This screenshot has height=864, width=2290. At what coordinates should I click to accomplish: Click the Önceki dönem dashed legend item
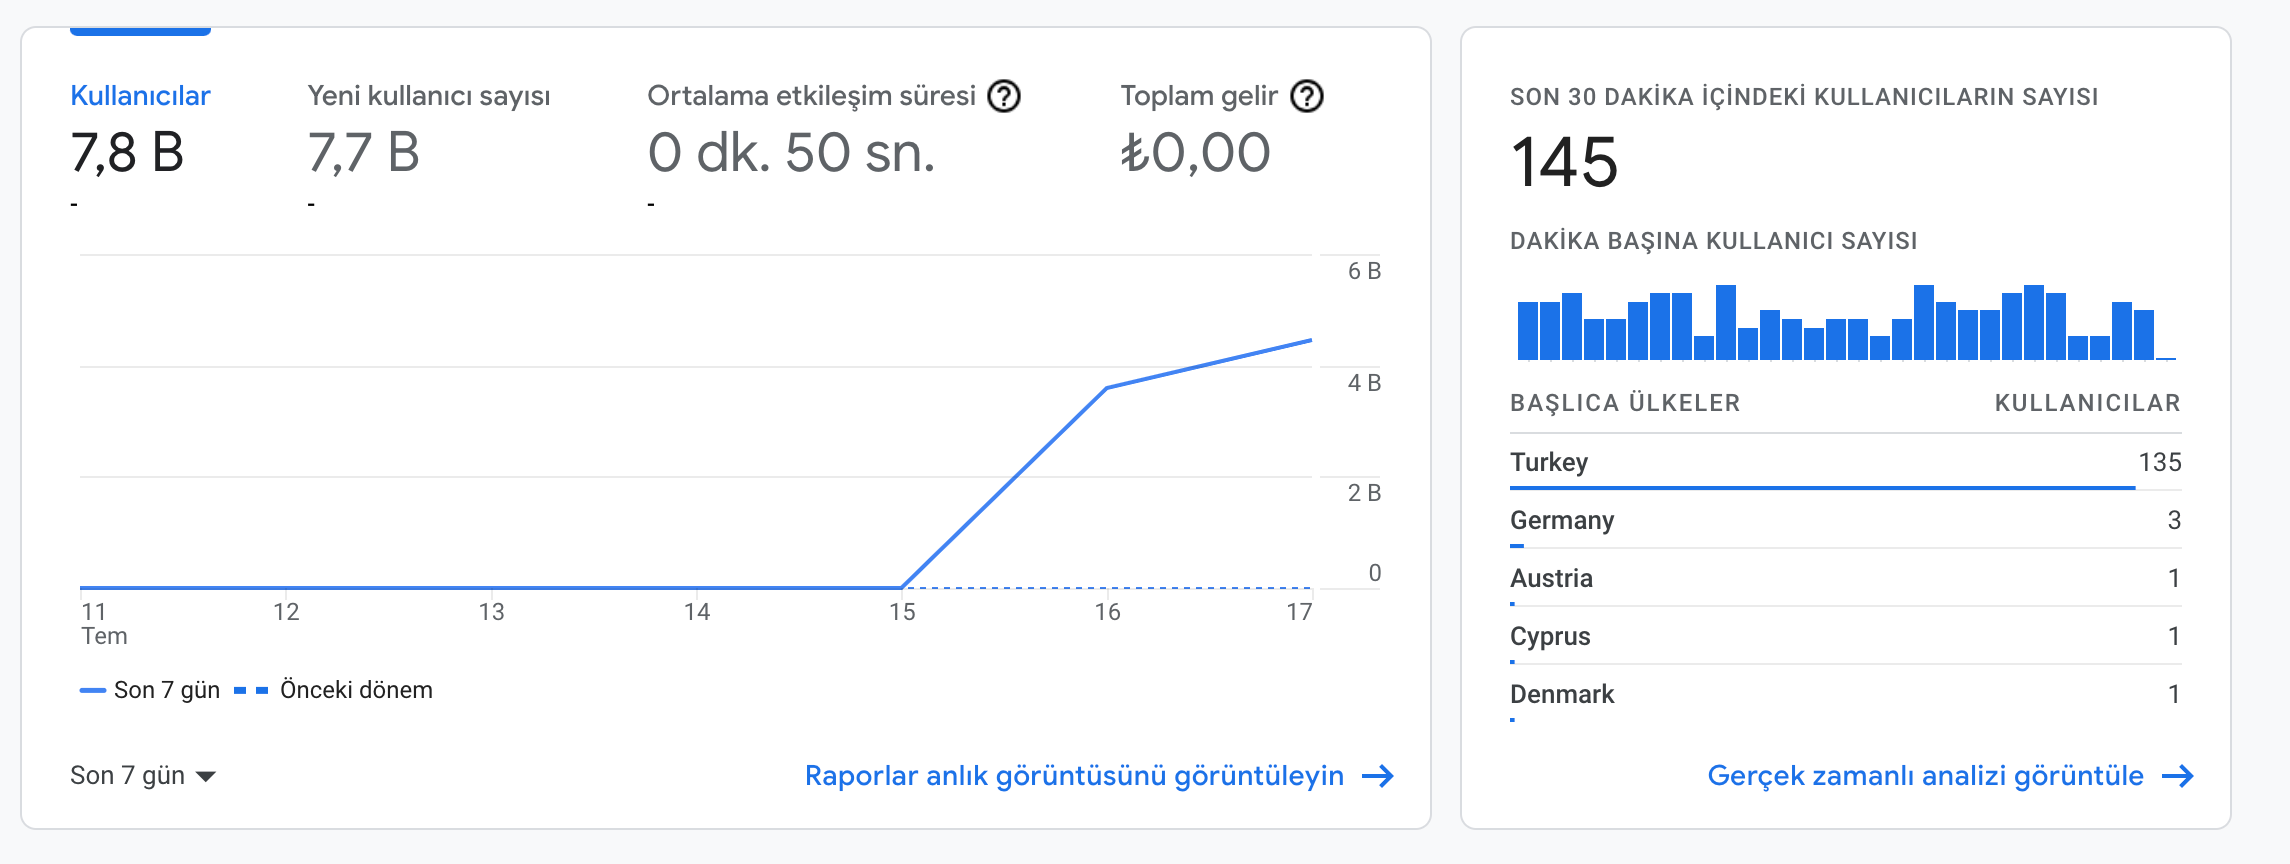coord(334,690)
